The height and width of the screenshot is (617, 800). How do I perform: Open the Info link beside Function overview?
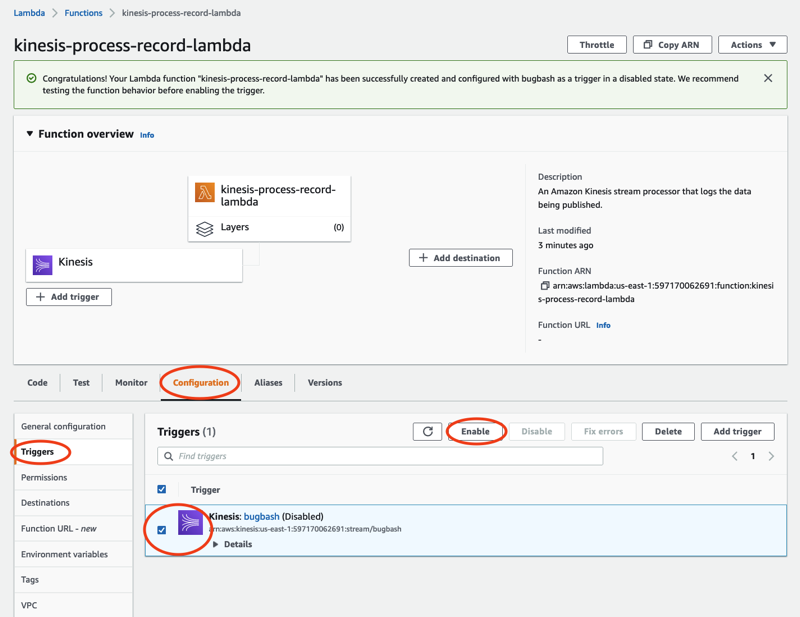tap(146, 134)
